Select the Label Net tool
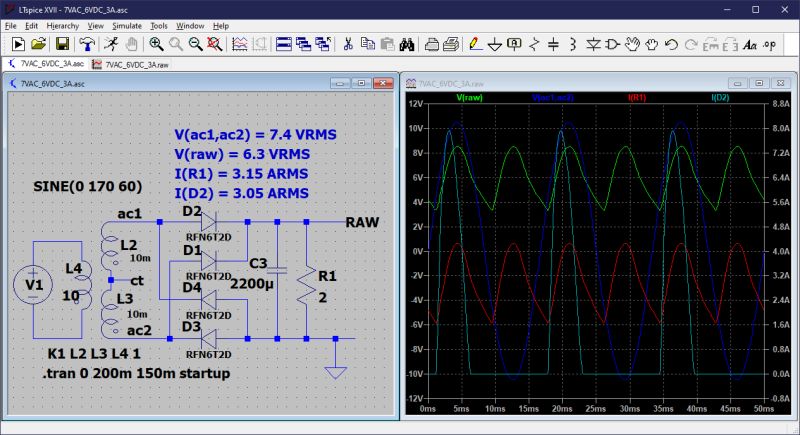This screenshot has width=800, height=435. pyautogui.click(x=514, y=45)
